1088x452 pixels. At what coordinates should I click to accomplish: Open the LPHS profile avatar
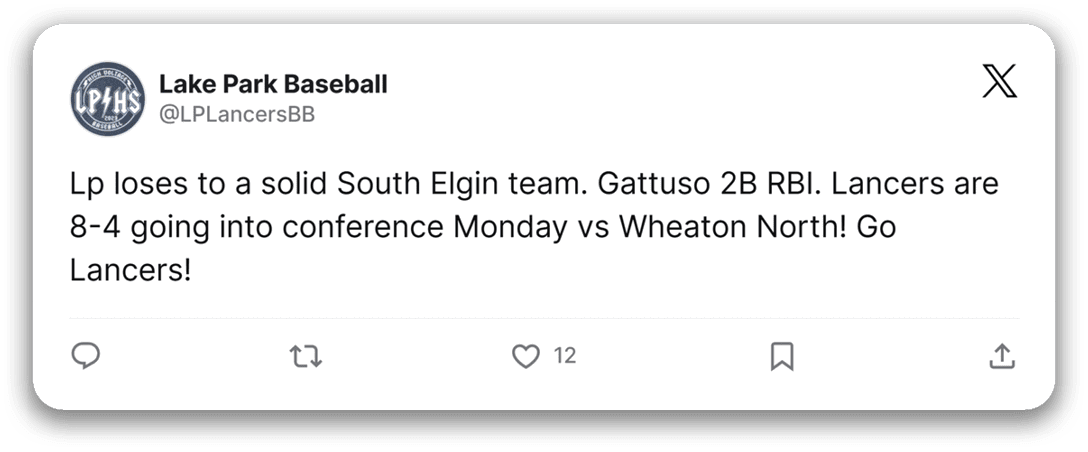pyautogui.click(x=105, y=101)
